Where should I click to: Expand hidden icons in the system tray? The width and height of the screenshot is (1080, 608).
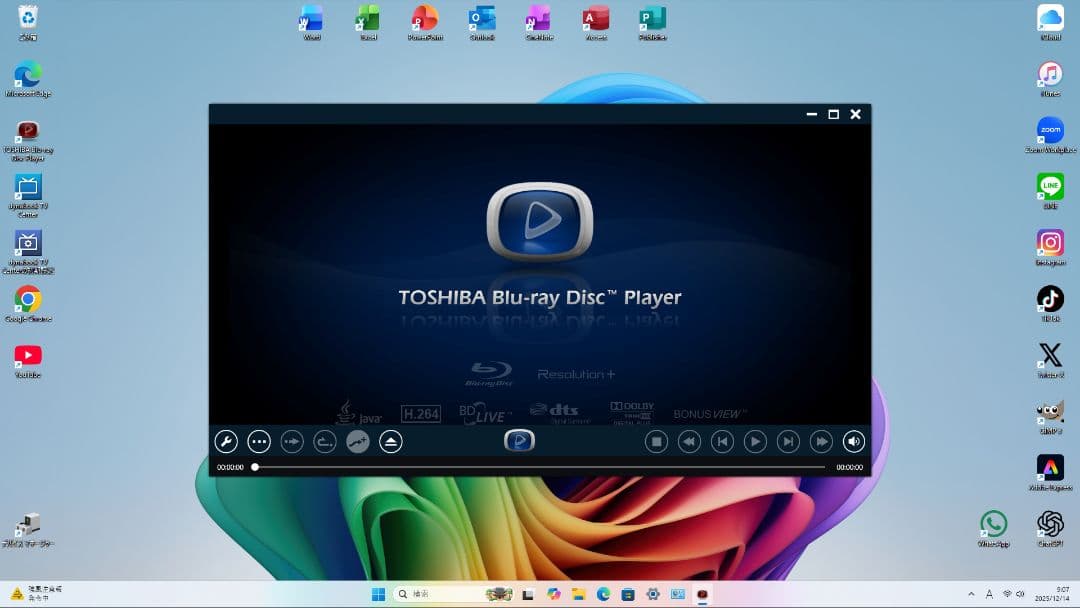971,593
